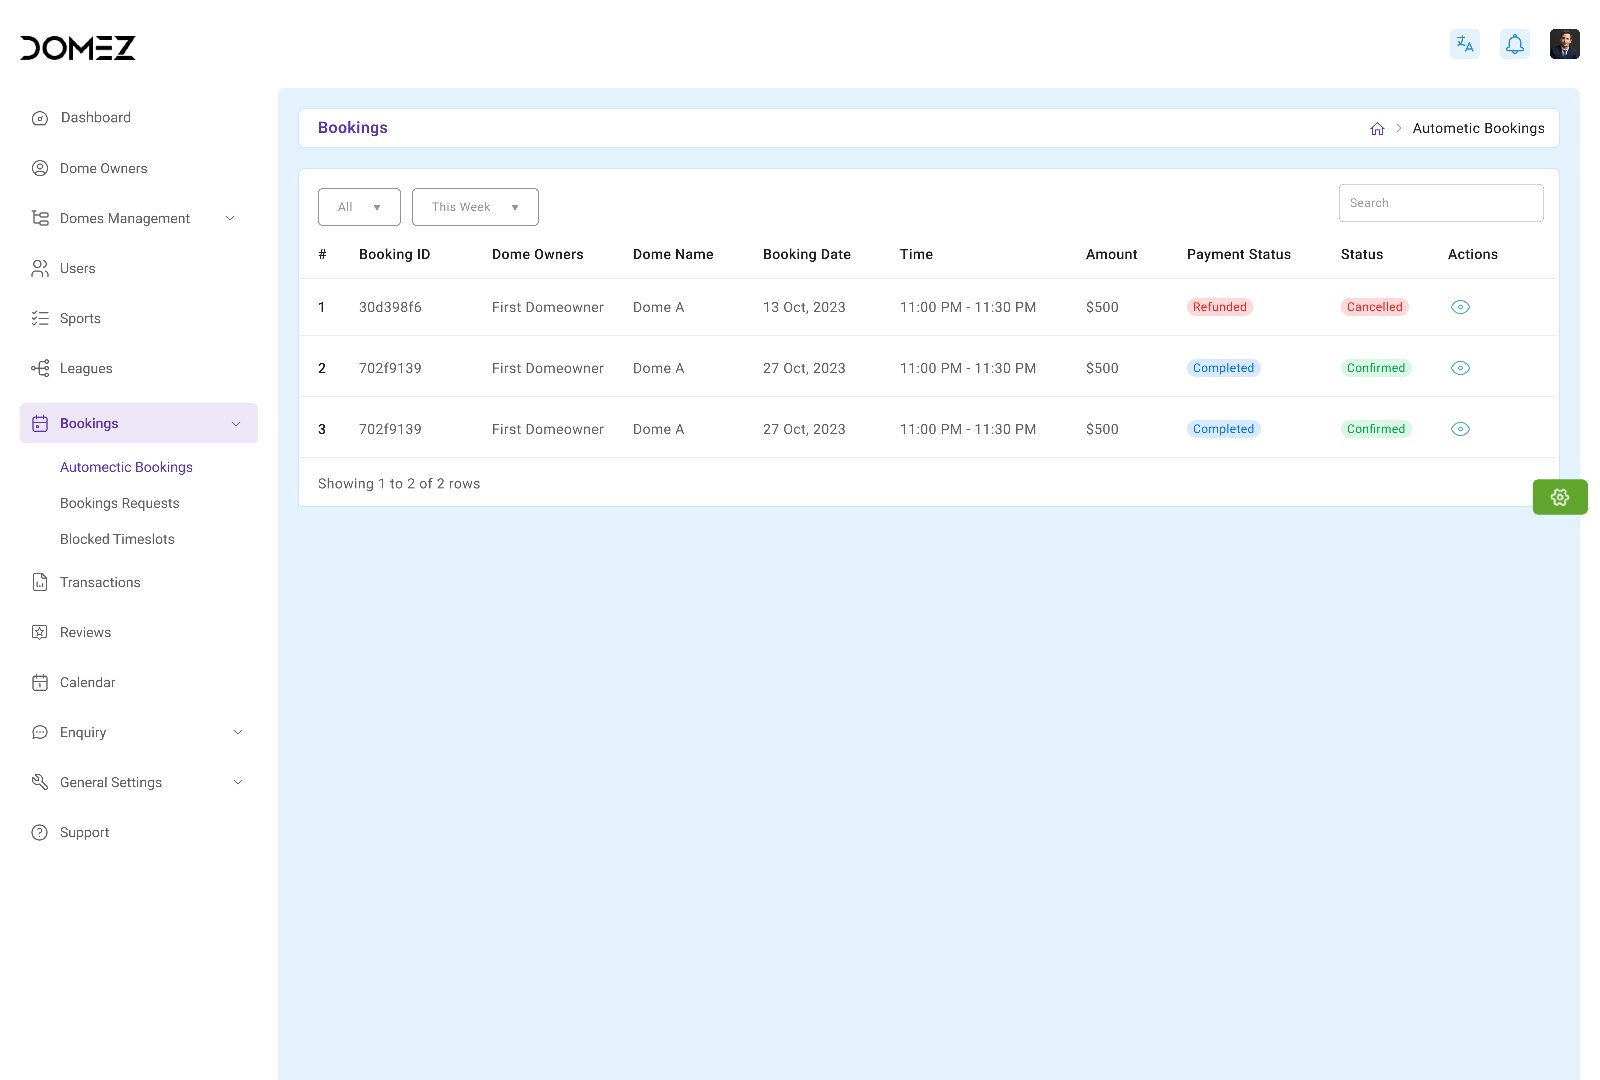Viewport: 1600px width, 1080px height.
Task: Open the user profile avatar
Action: click(1565, 44)
